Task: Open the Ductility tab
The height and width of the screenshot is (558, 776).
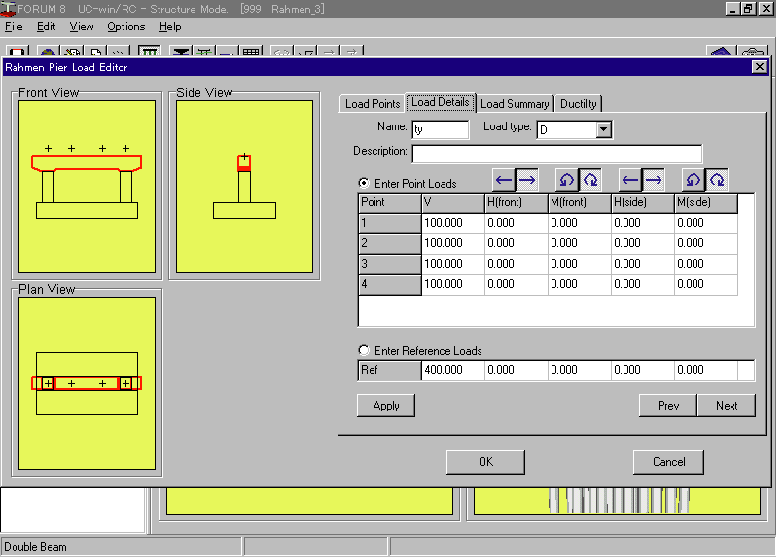Action: click(578, 104)
